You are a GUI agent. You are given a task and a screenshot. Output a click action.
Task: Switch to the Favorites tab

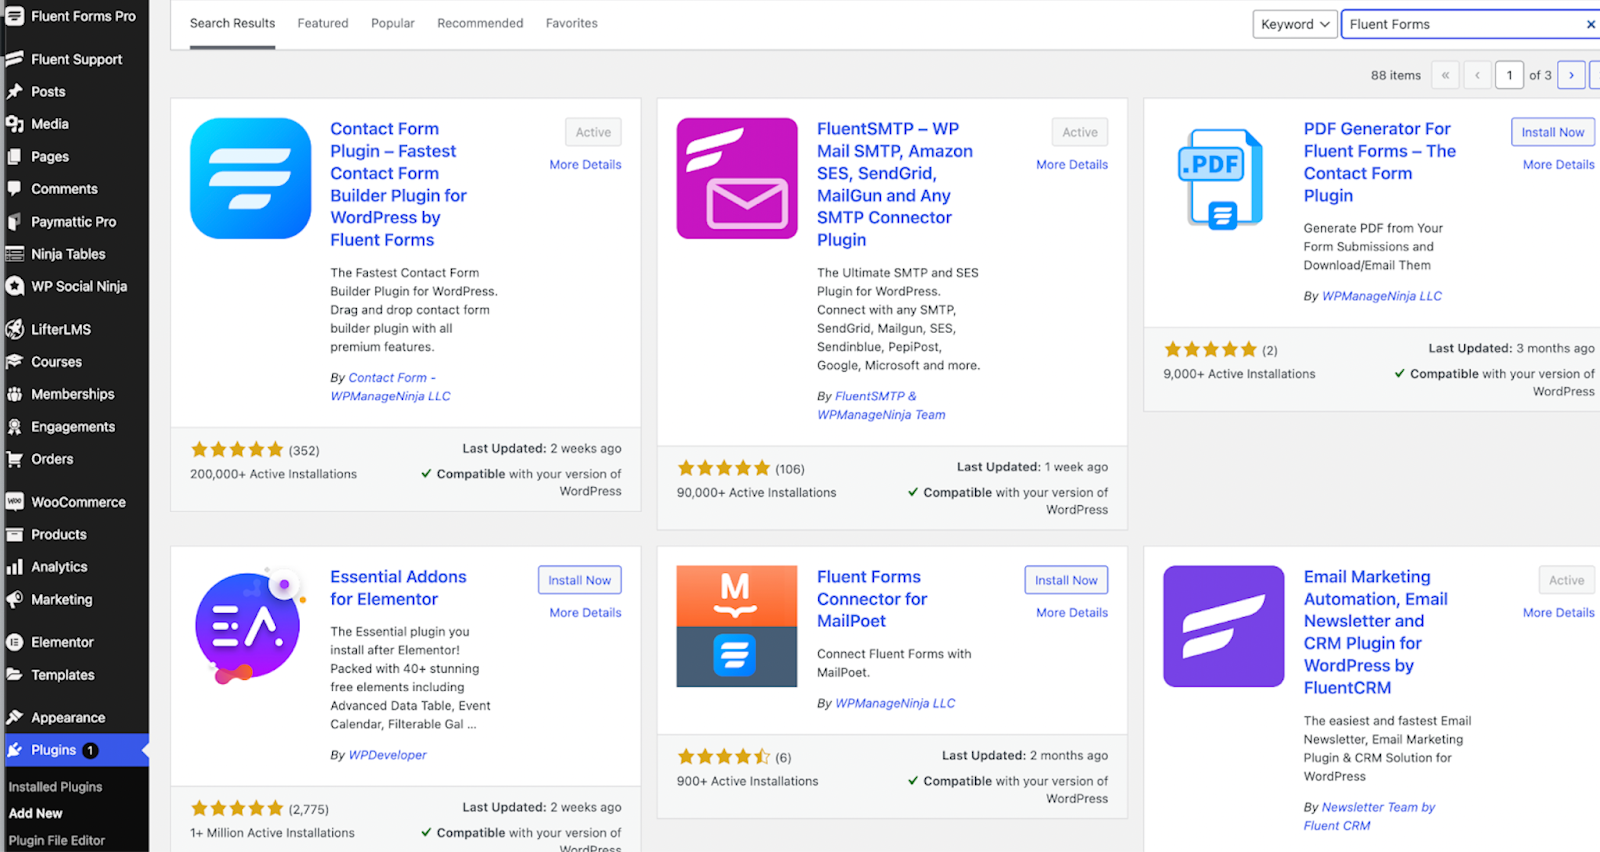[572, 23]
